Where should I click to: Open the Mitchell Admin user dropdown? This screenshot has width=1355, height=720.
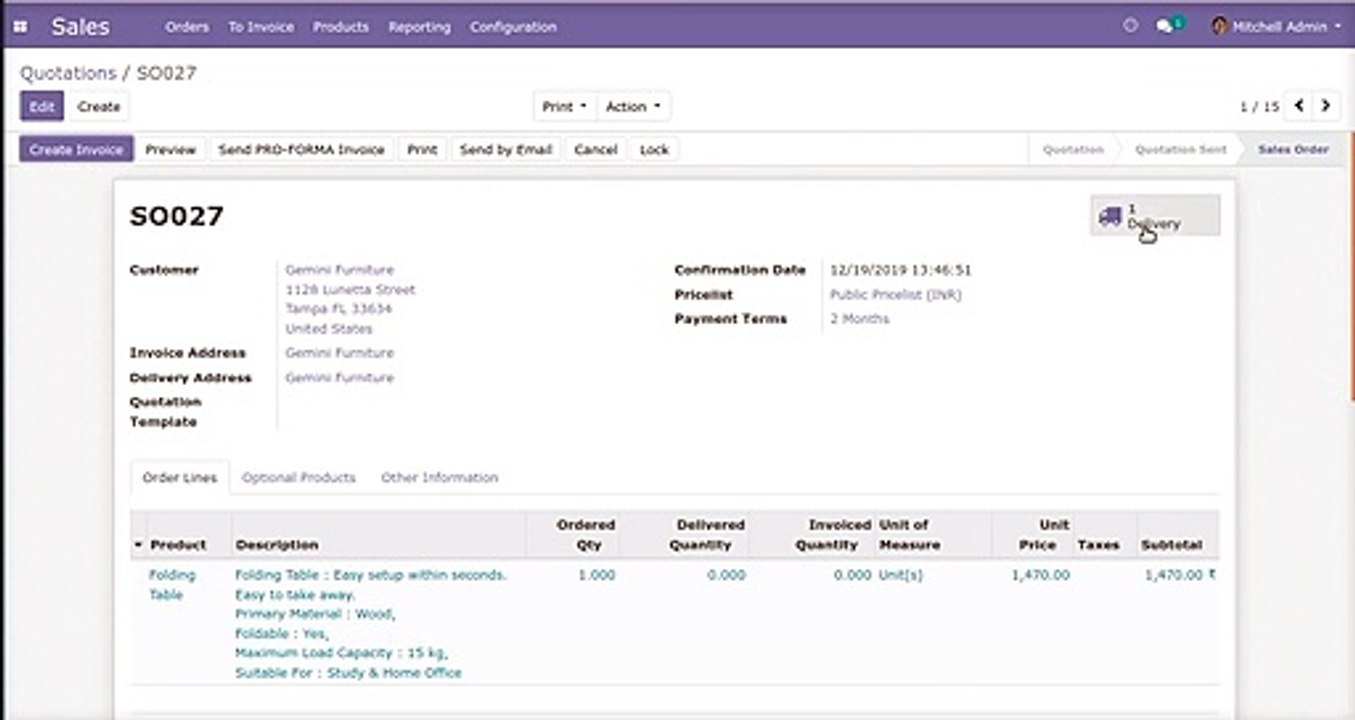point(1276,27)
